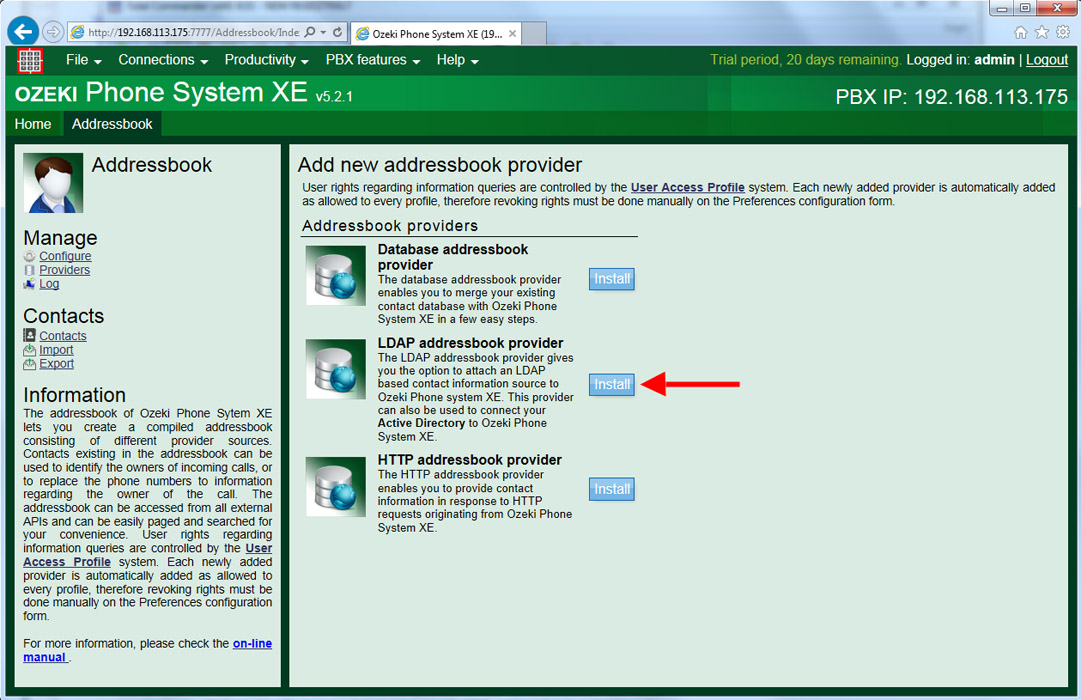1081x700 pixels.
Task: Open browser favorites star icon
Action: click(x=1042, y=32)
